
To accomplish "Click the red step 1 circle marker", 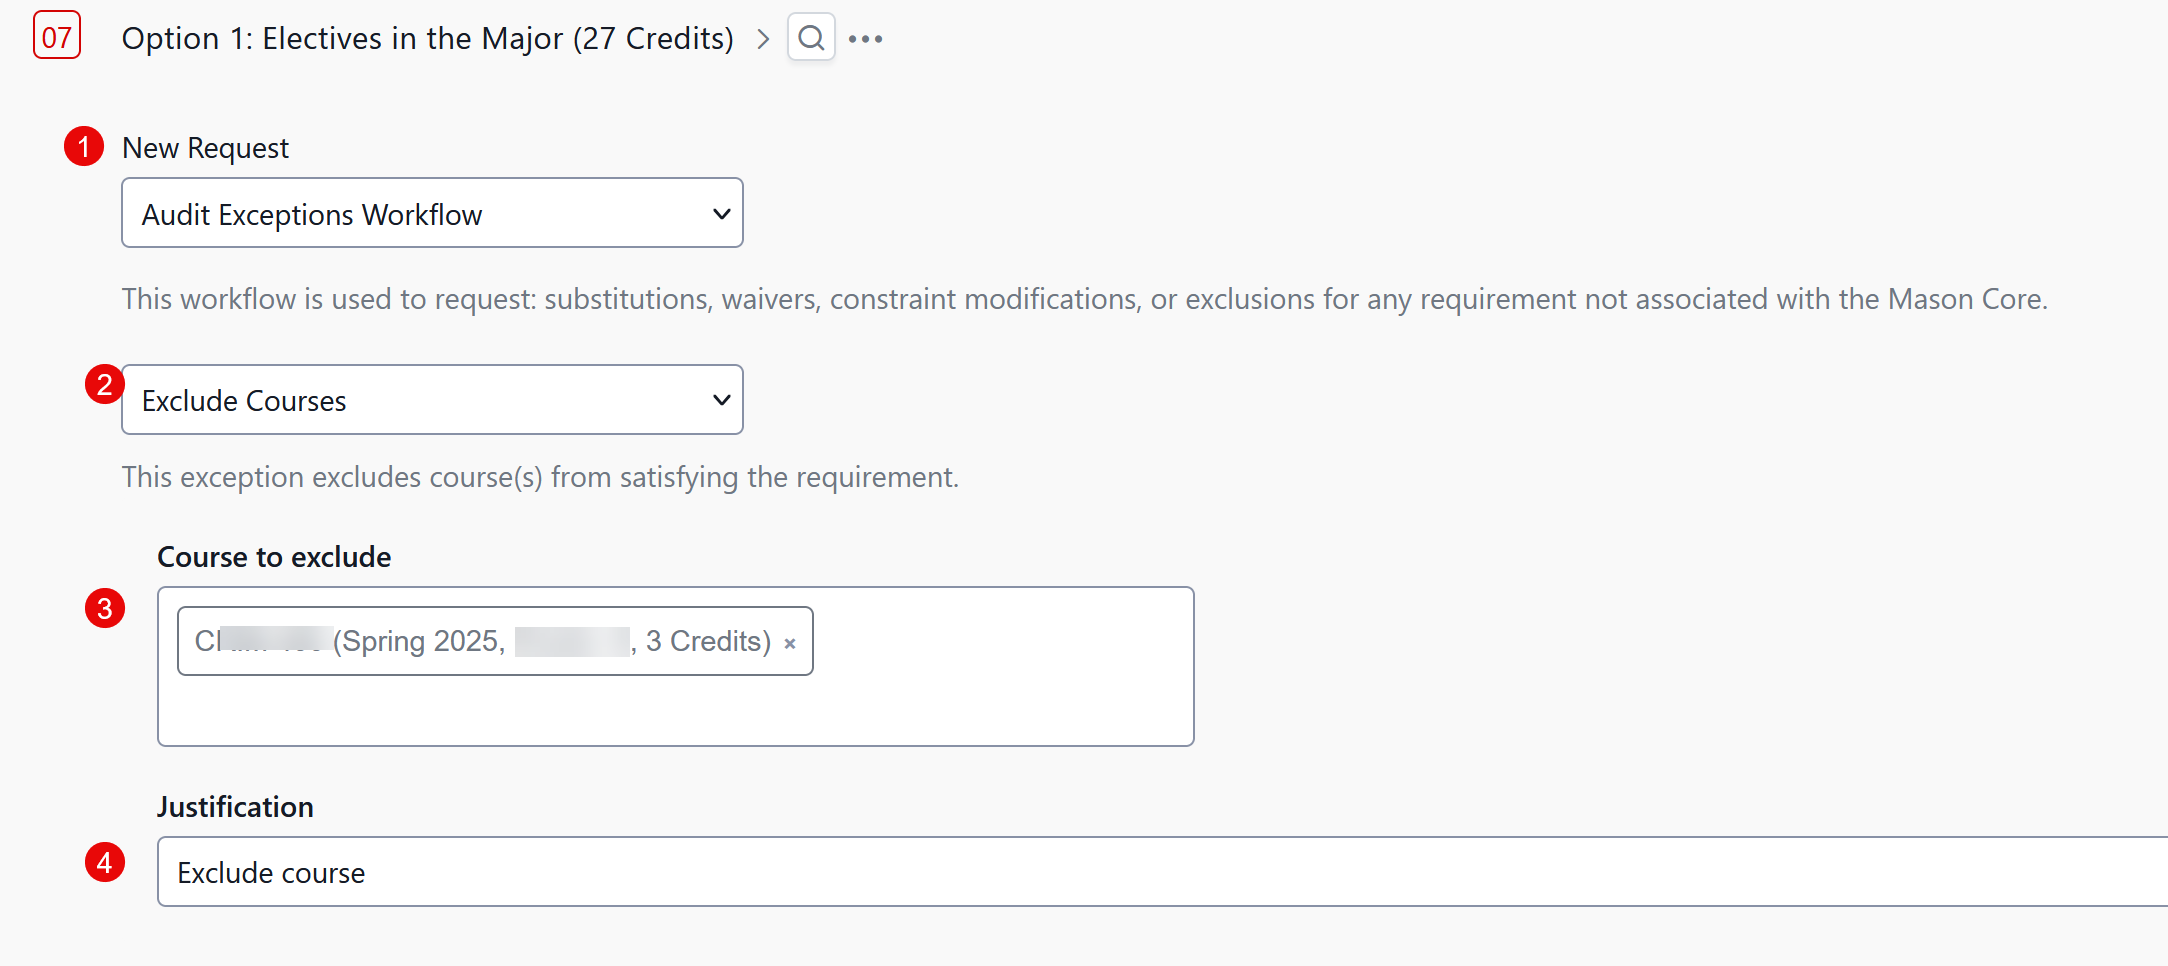I will [84, 146].
